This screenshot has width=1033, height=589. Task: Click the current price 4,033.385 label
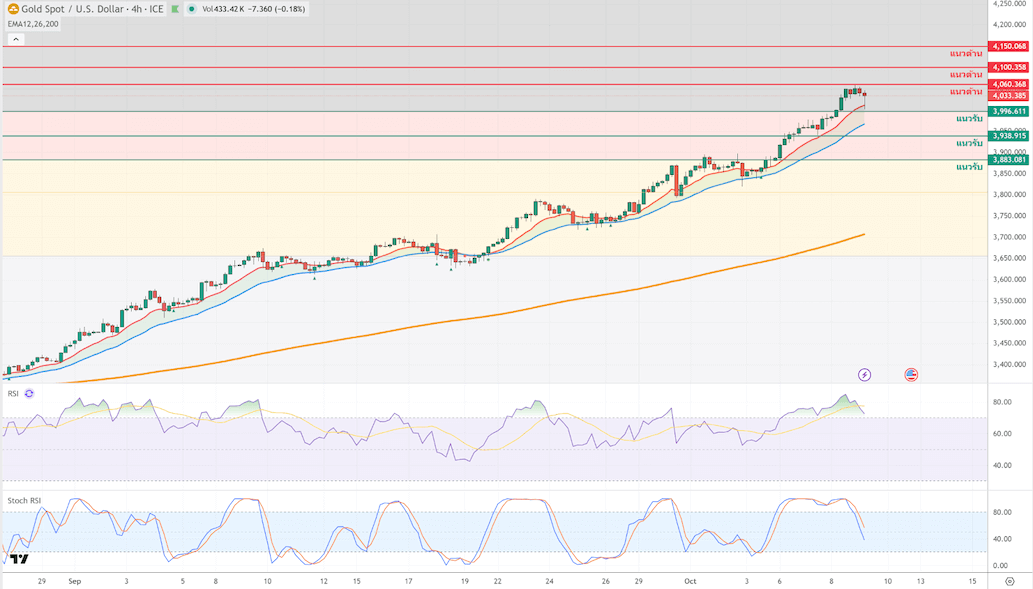(x=1008, y=95)
